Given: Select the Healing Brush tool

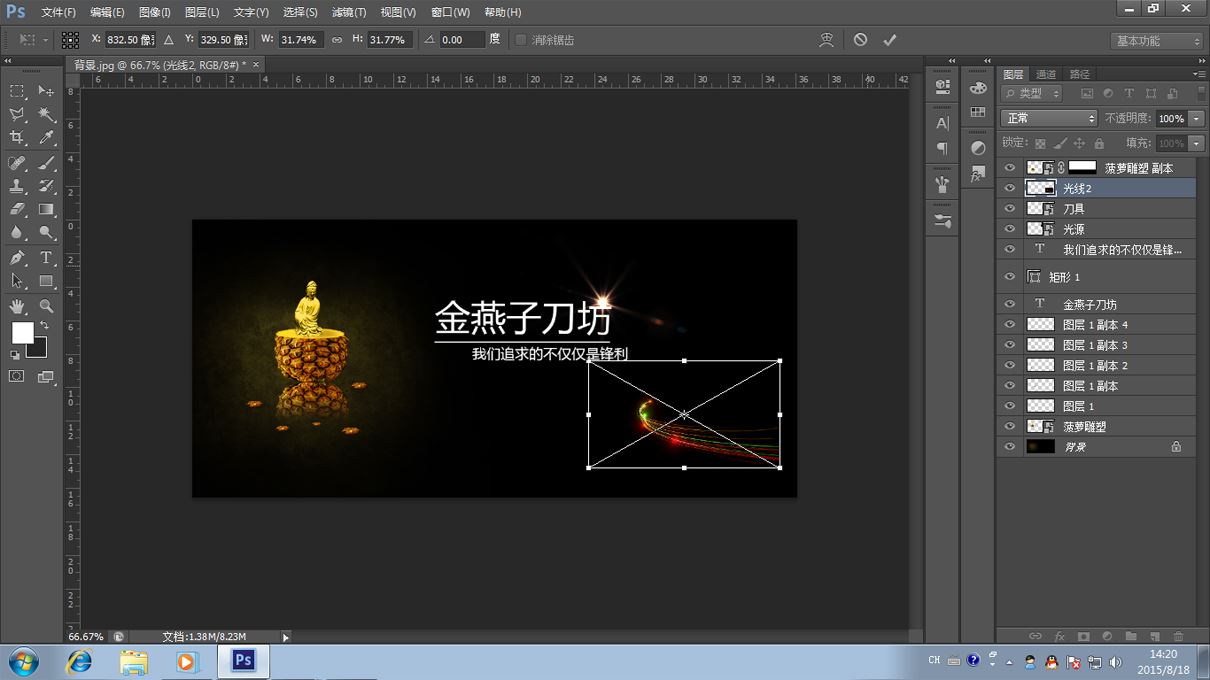Looking at the screenshot, I should 17,163.
